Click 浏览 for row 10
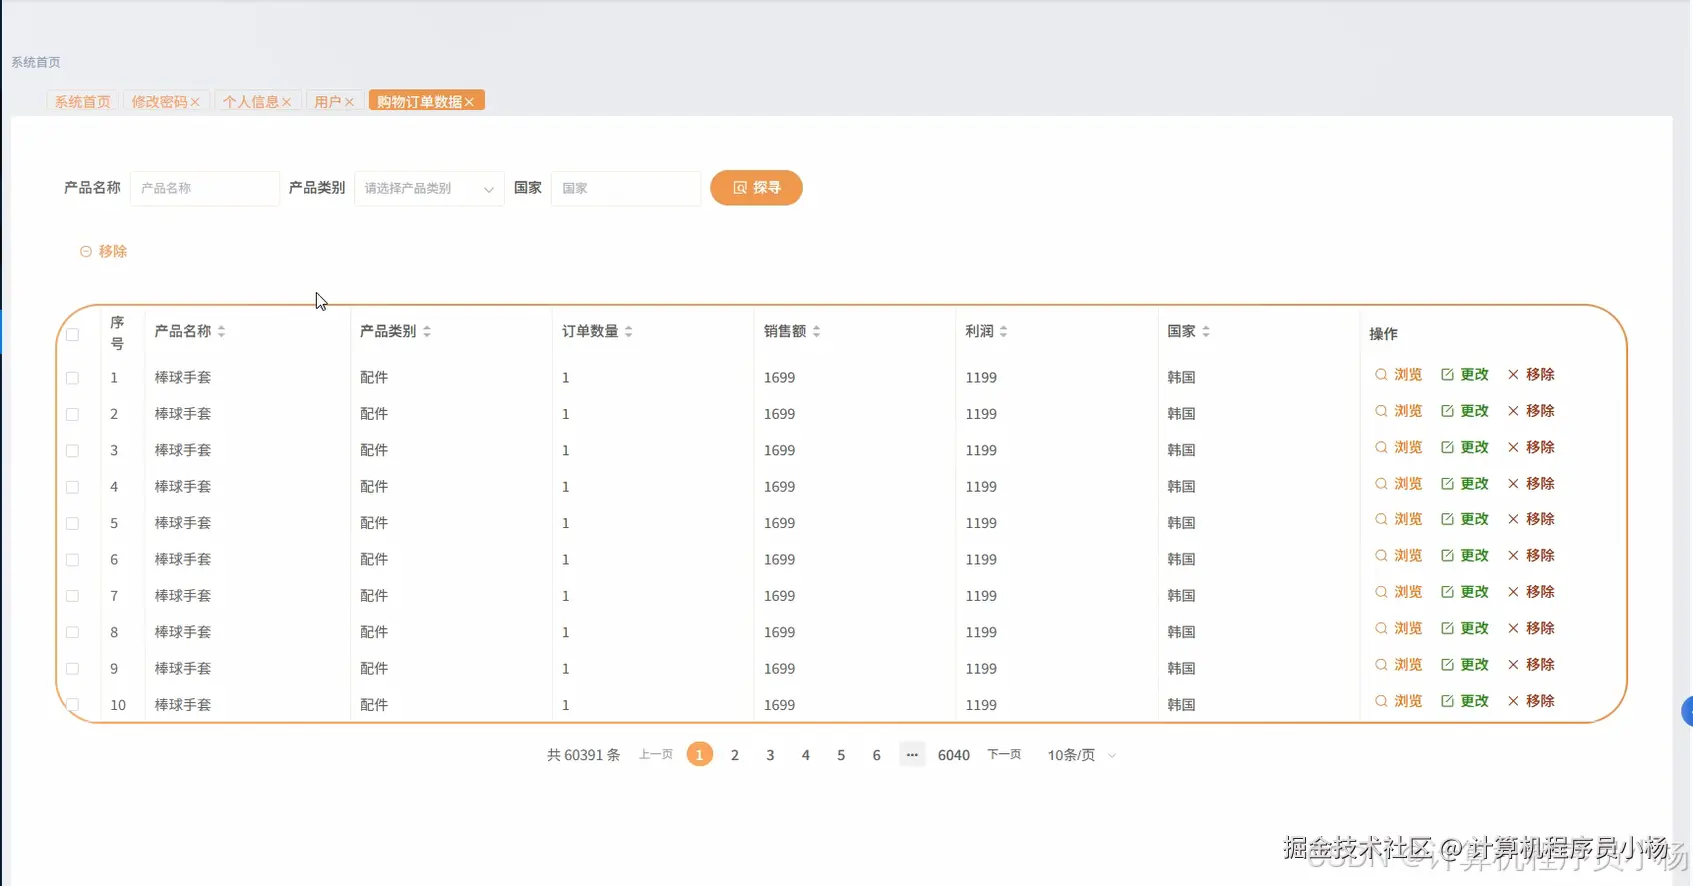1693x886 pixels. (1398, 701)
